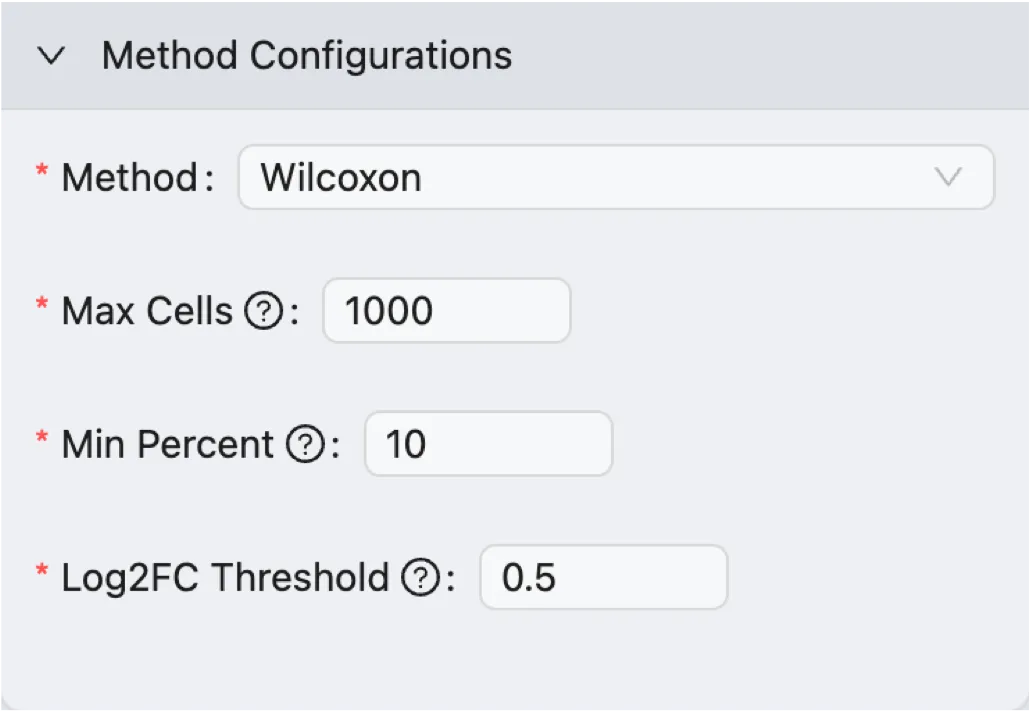Click the Method Configurations header title
Viewport: 1030px width, 711px height.
307,56
